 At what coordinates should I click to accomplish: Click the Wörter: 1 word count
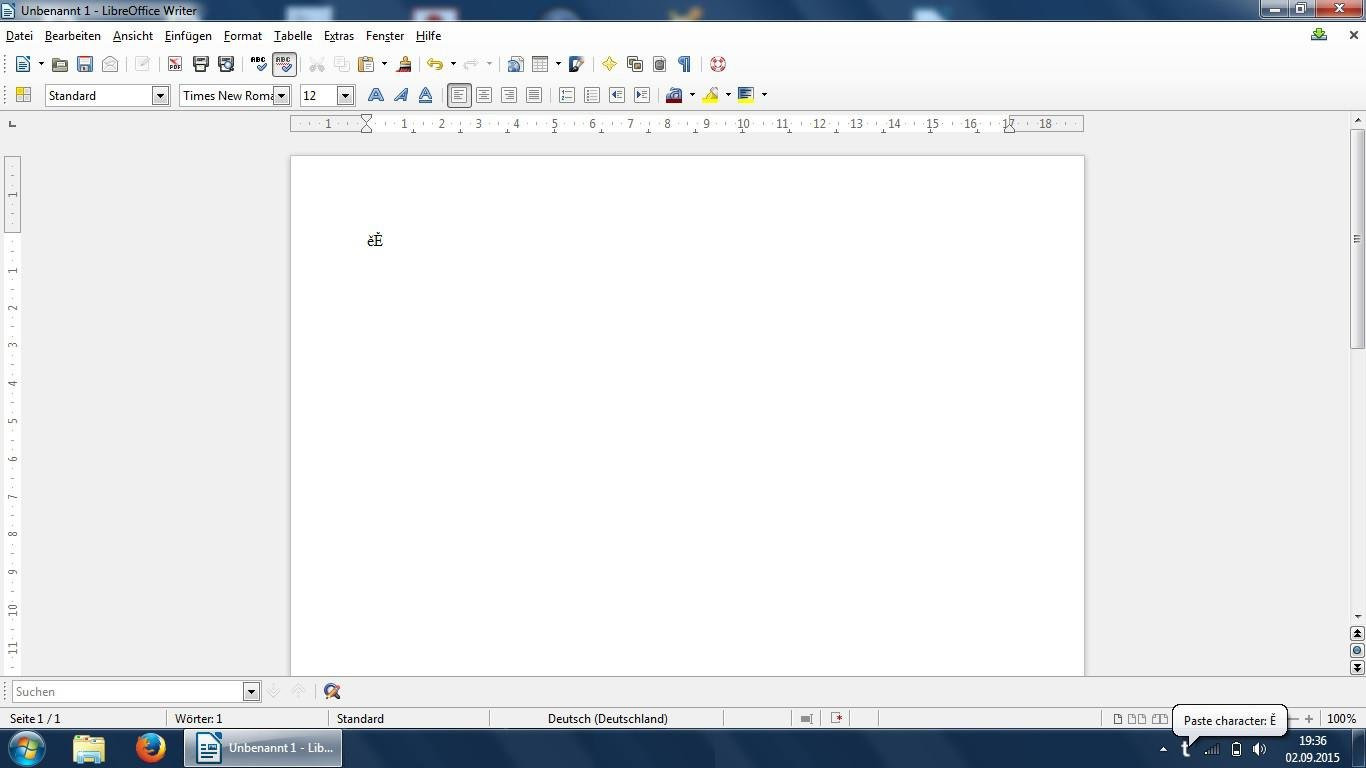click(198, 719)
